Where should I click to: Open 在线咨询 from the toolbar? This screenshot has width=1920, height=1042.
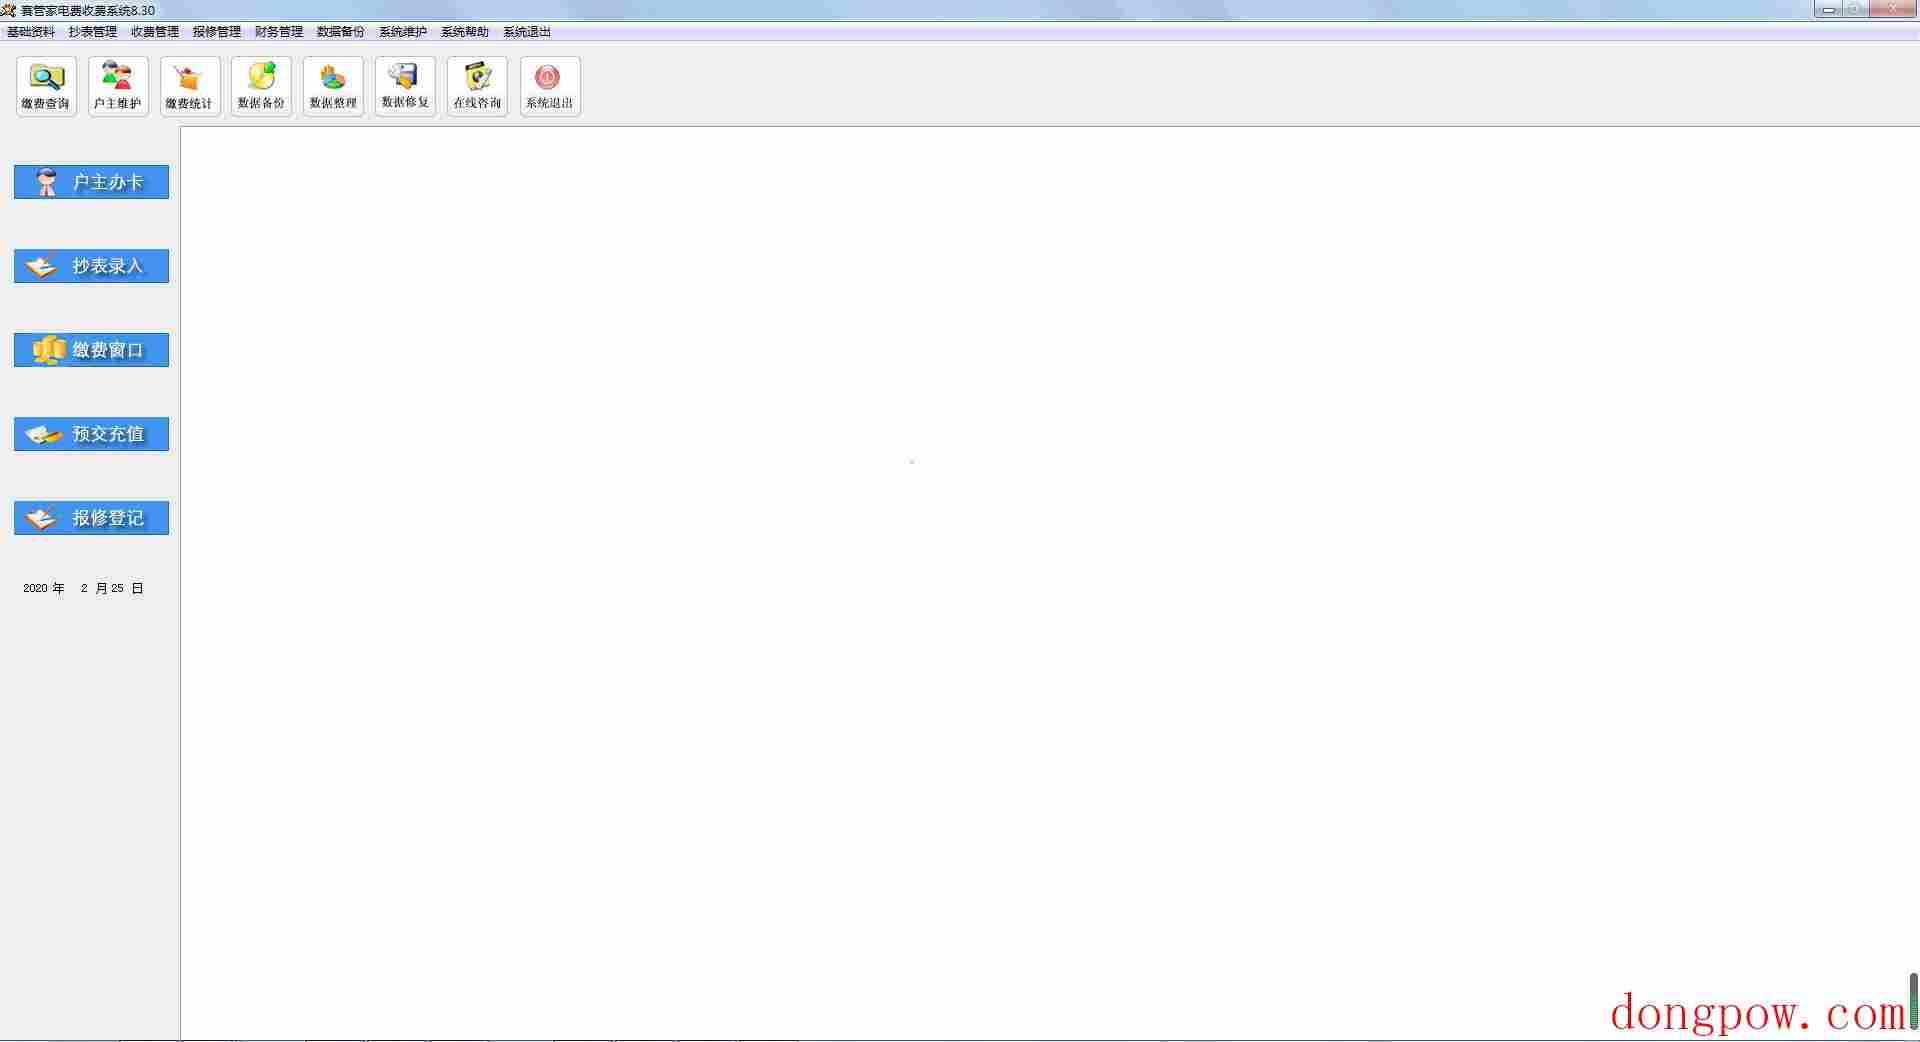coord(477,86)
